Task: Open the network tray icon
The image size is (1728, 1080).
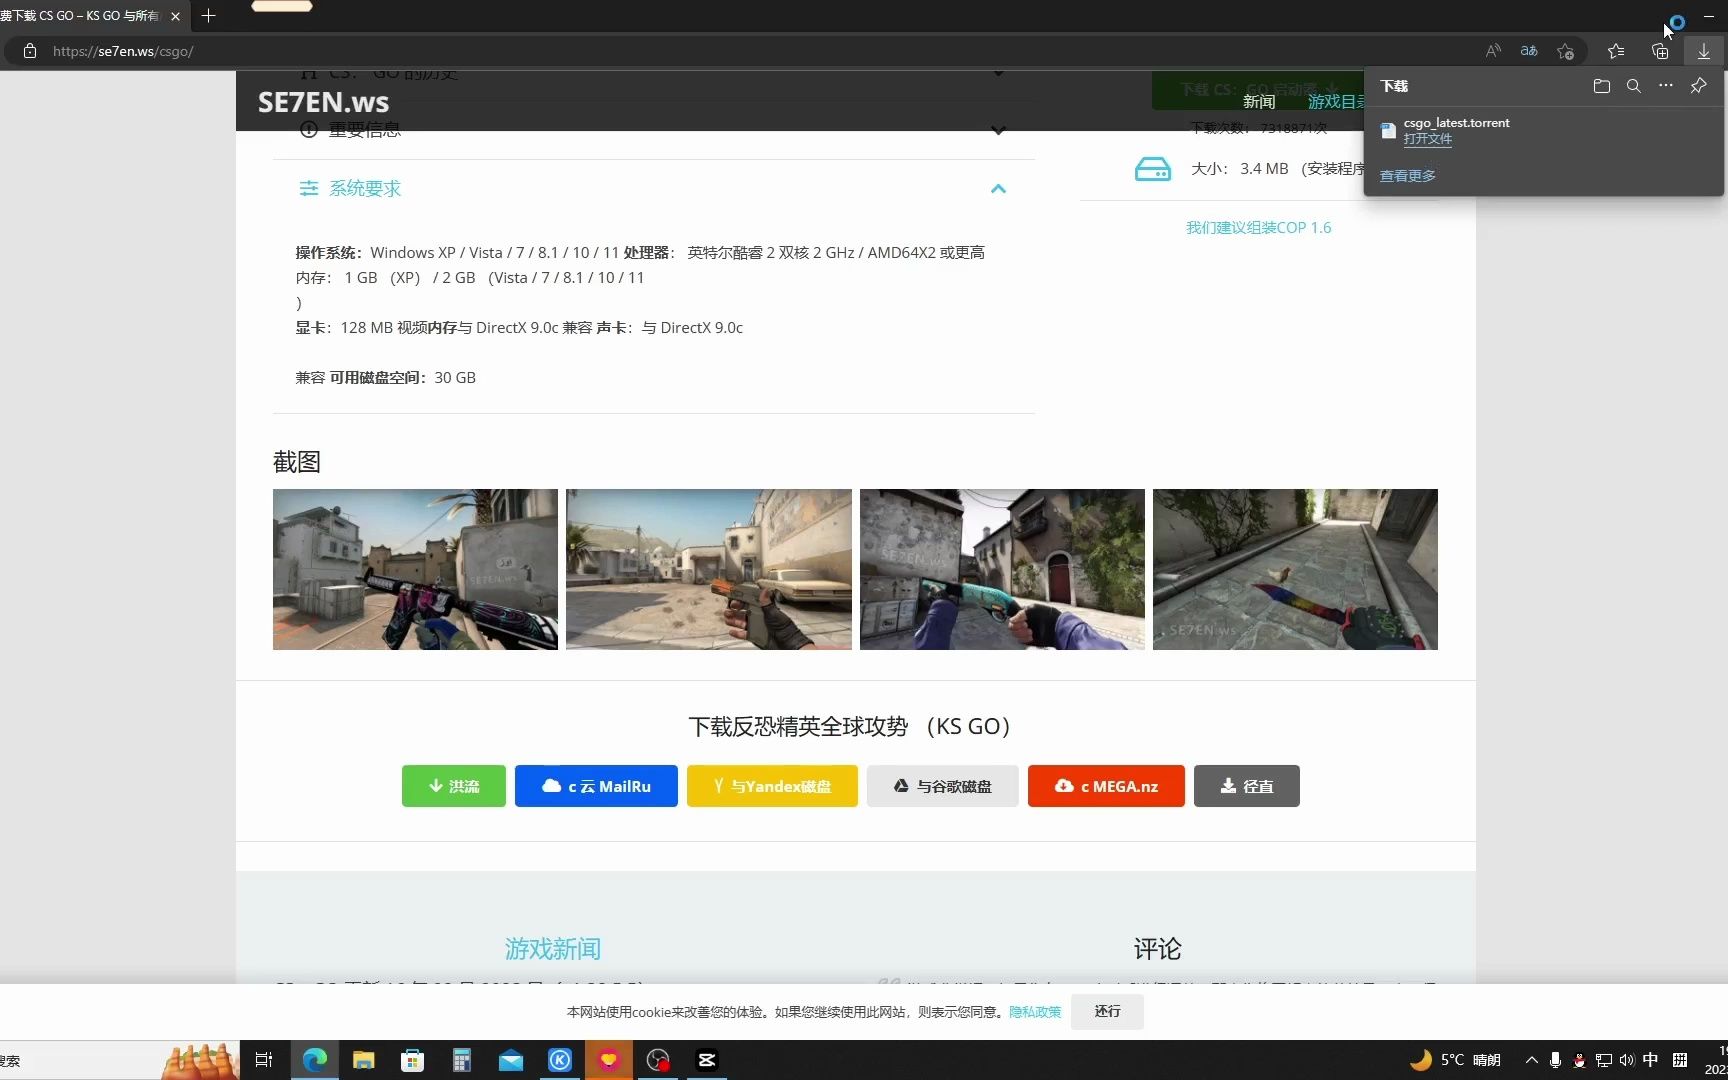Action: point(1603,1060)
